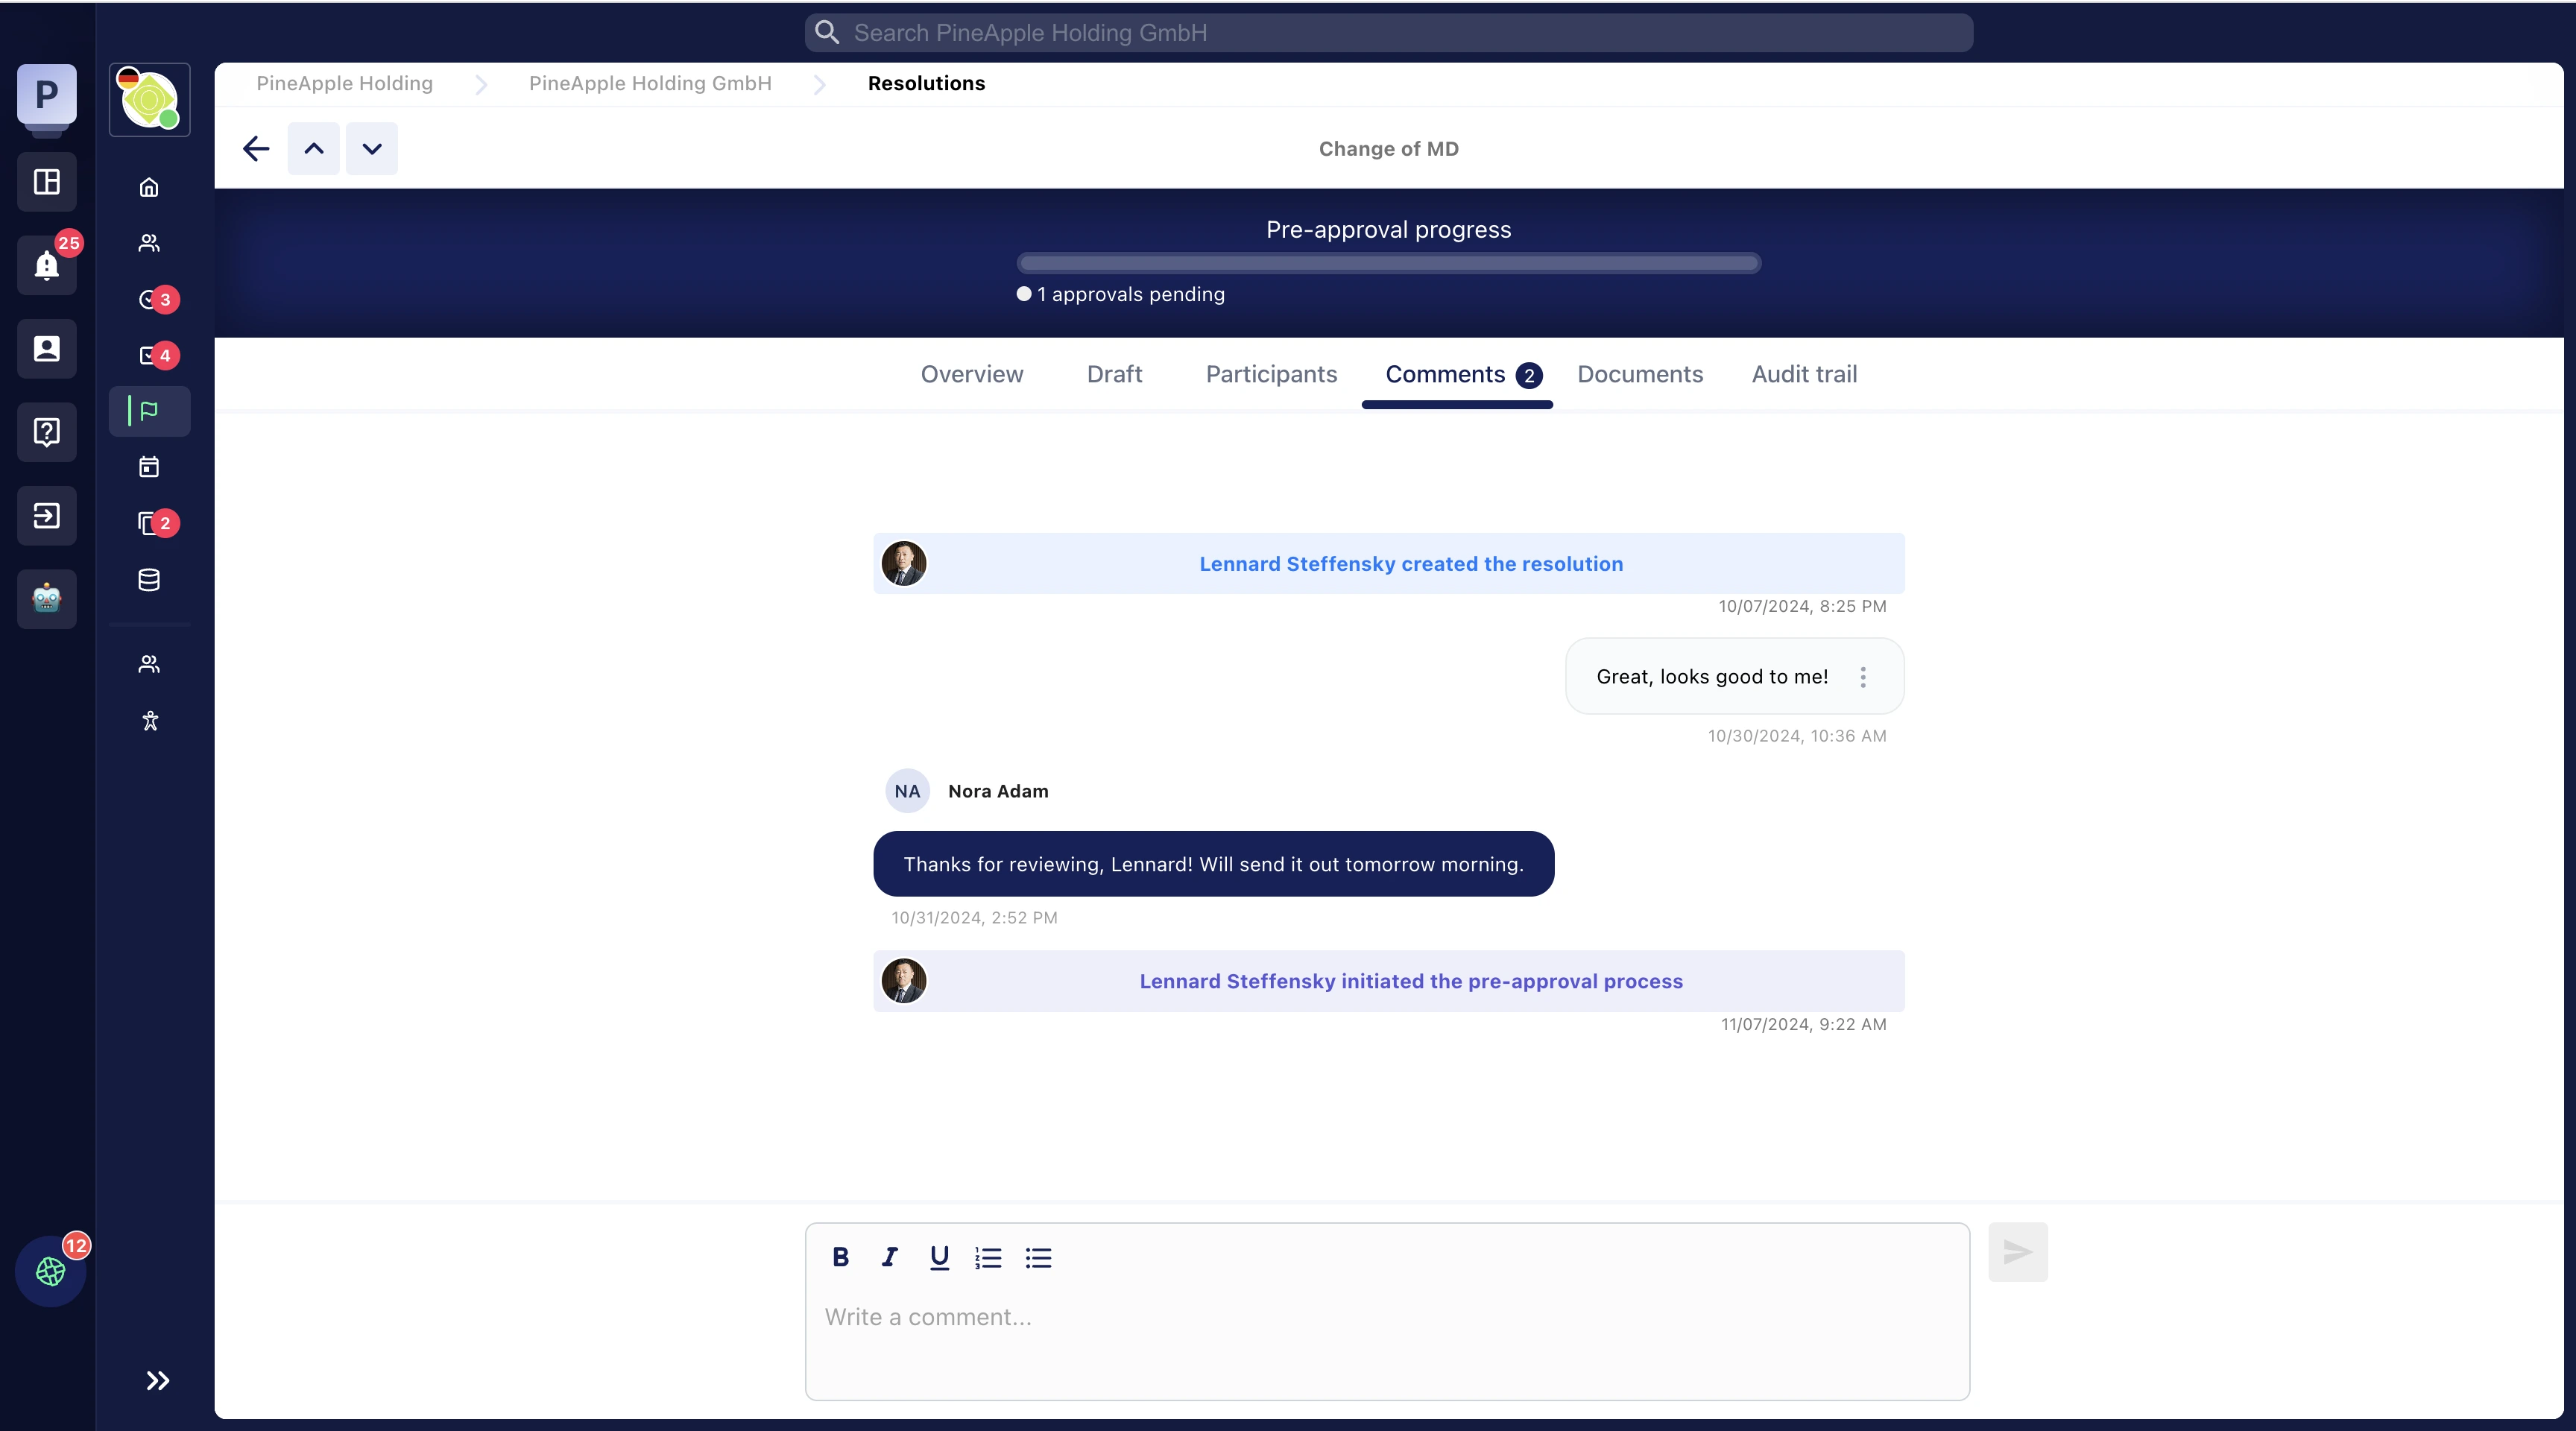This screenshot has height=1431, width=2576.
Task: Click the back arrow icon
Action: coord(256,149)
